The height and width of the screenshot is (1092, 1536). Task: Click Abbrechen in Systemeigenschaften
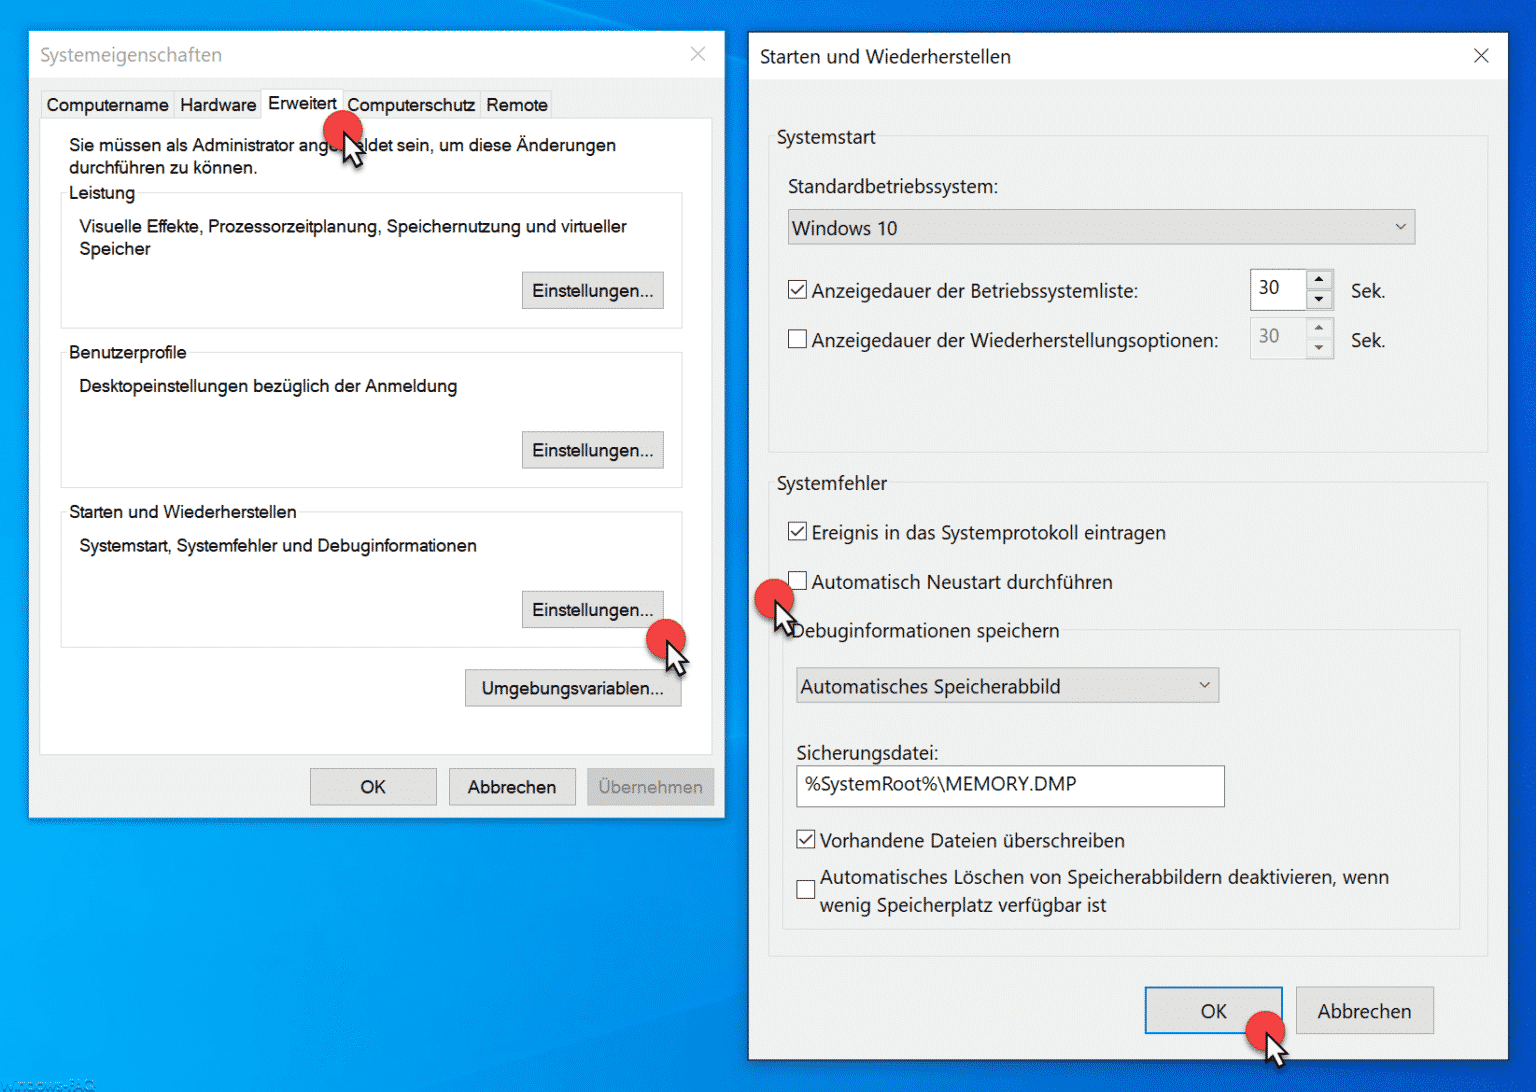pyautogui.click(x=511, y=786)
